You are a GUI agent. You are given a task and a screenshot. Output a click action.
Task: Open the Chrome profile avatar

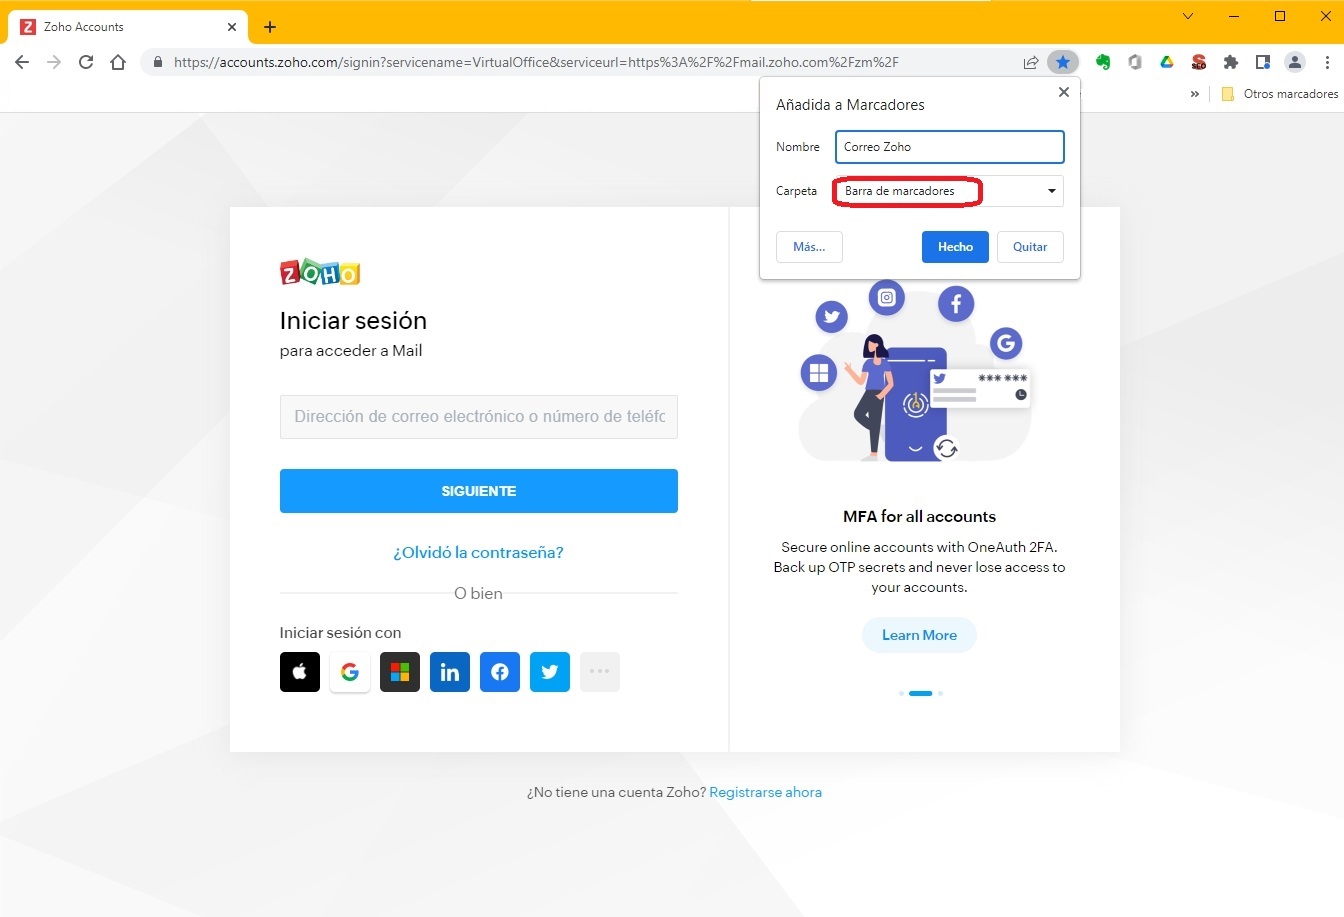1295,62
